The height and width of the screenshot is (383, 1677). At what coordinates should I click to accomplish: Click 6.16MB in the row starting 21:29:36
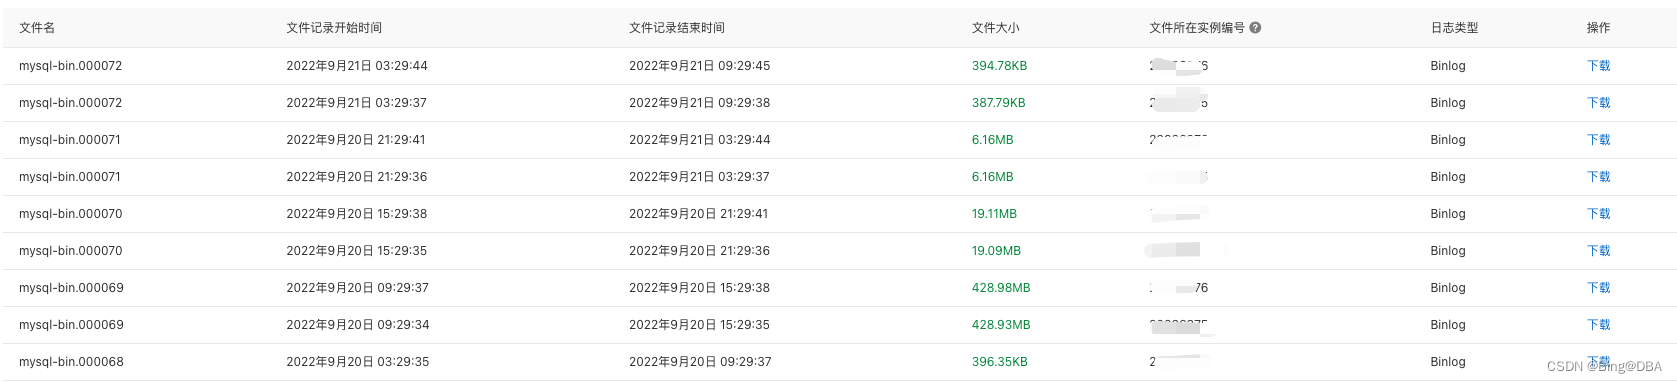[992, 177]
